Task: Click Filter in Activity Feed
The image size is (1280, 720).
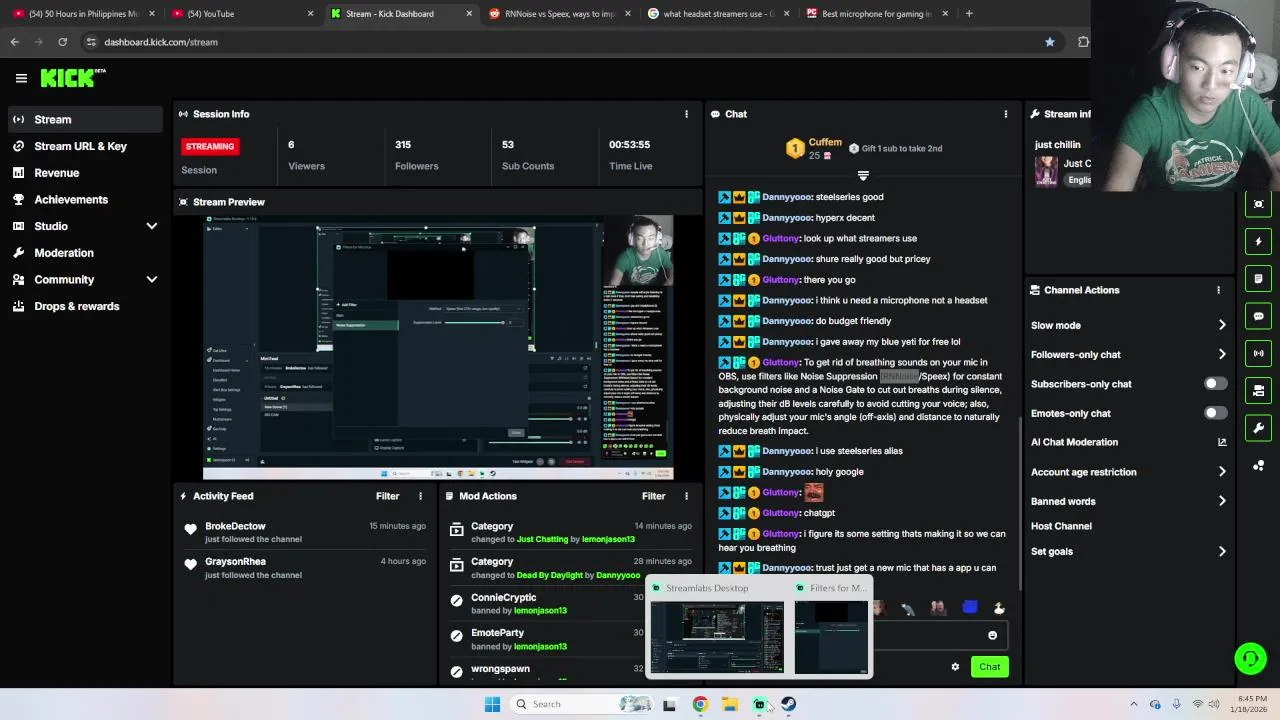Action: (x=387, y=496)
